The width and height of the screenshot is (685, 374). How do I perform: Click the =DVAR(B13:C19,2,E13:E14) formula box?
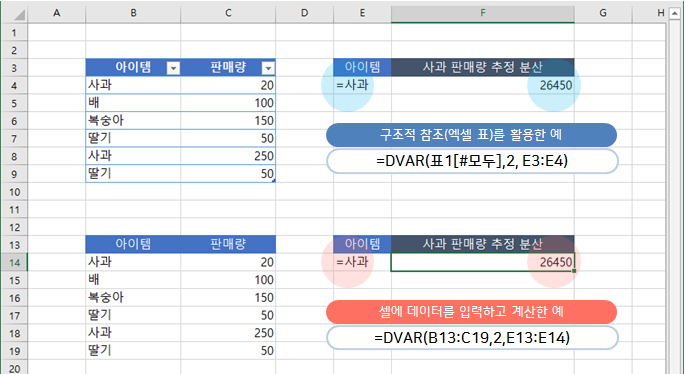472,338
